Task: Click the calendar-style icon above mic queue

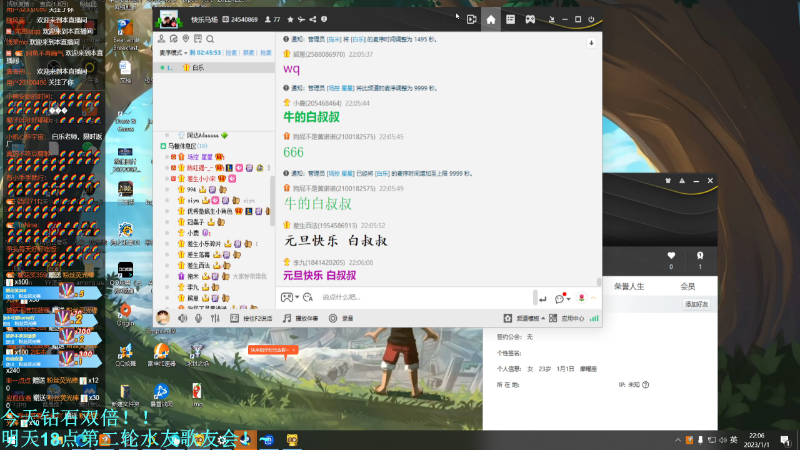Action: (x=198, y=39)
